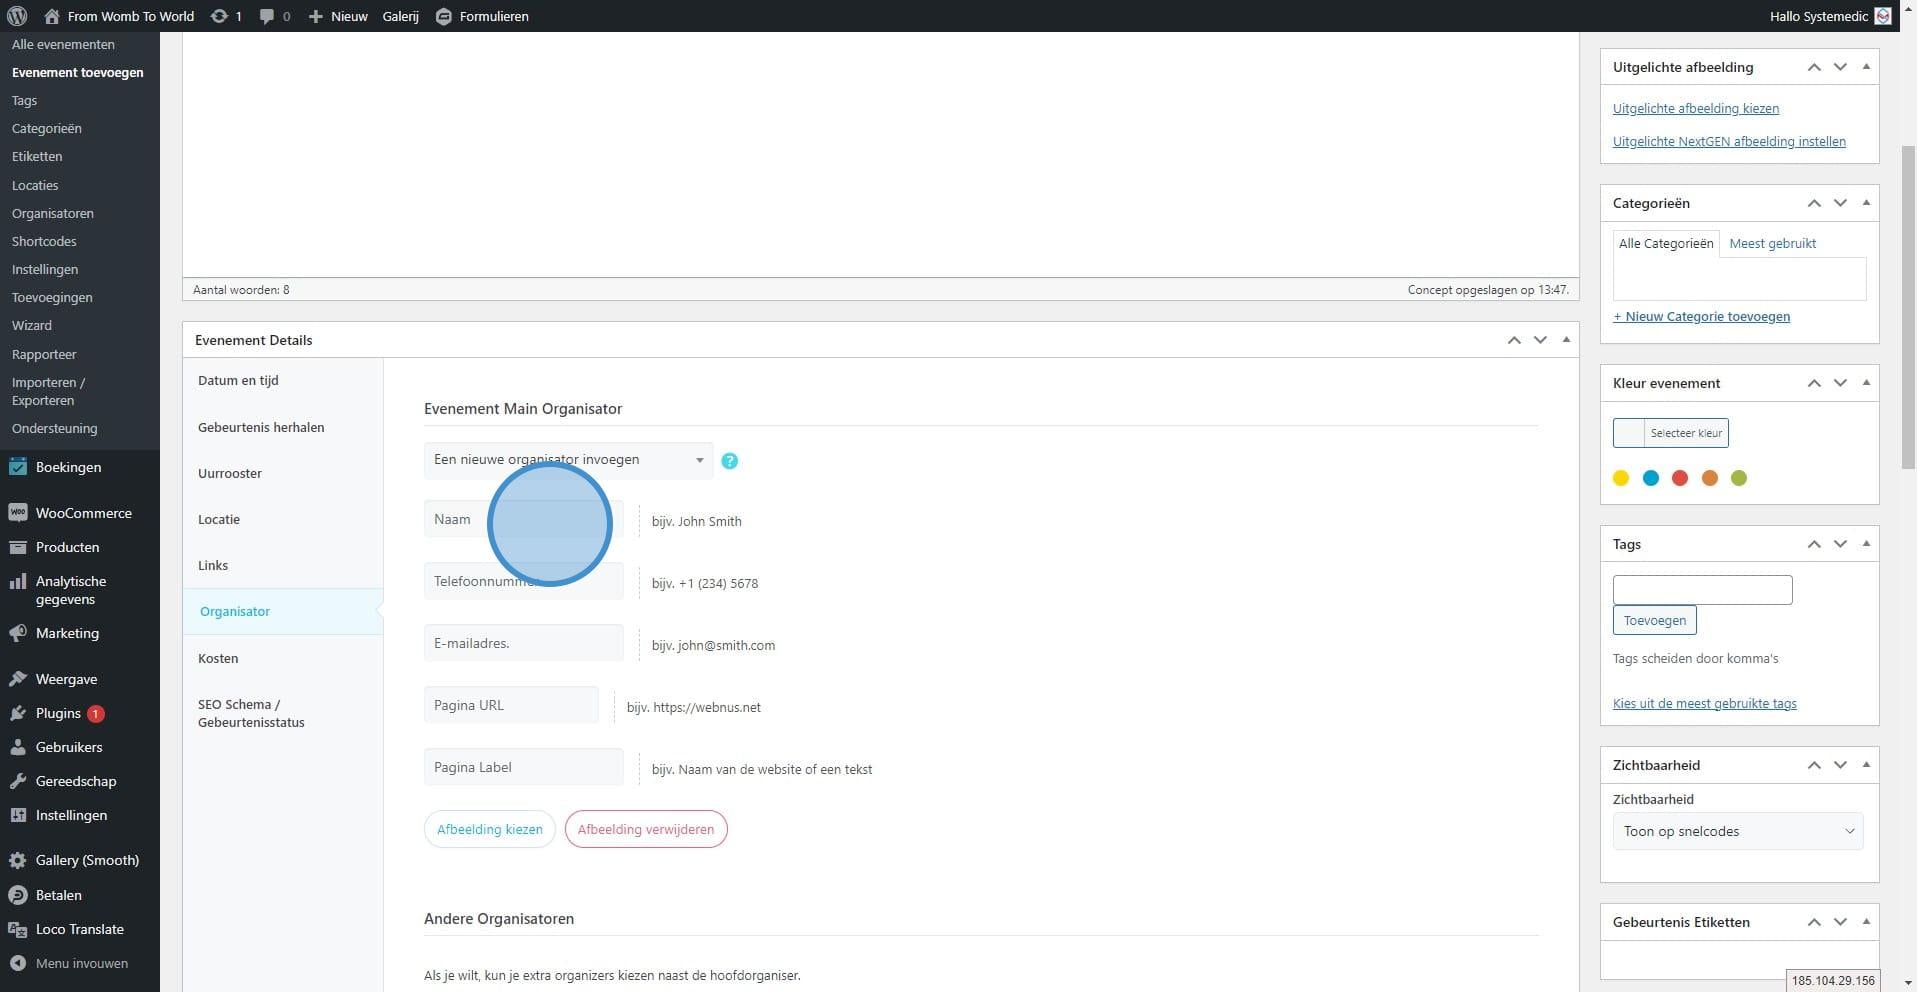
Task: Toggle the Kleur evenement panel
Action: [x=1866, y=383]
